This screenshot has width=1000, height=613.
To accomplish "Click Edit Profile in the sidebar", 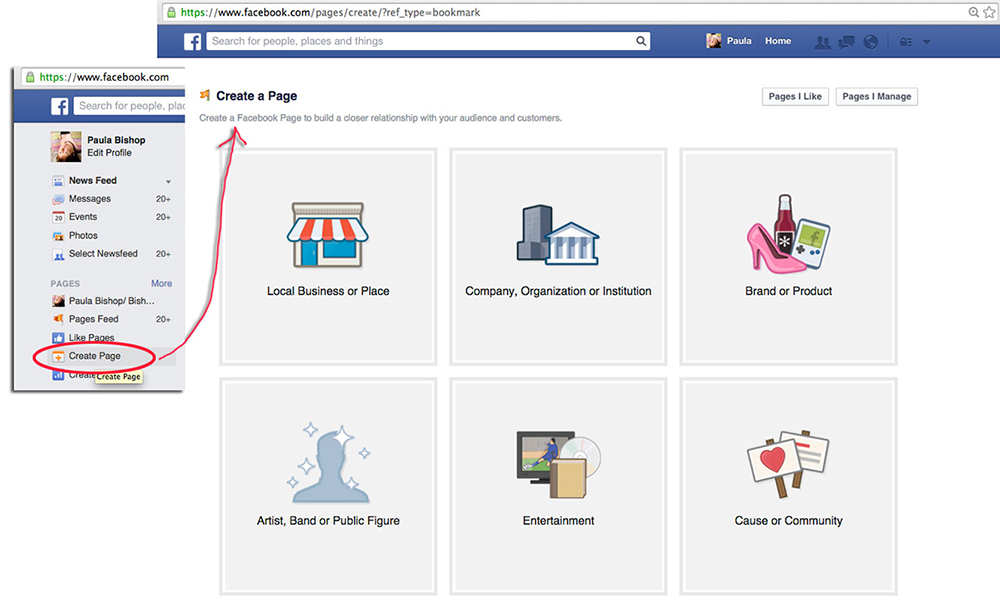I will tap(109, 152).
